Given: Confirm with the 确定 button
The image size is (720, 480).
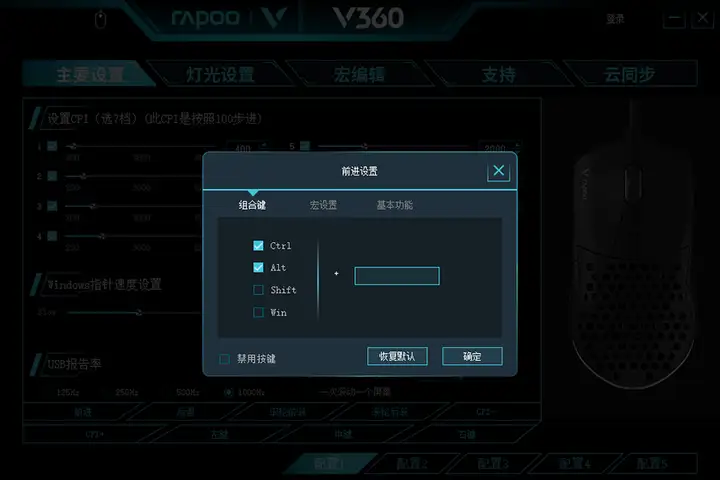Looking at the screenshot, I should click(x=472, y=356).
